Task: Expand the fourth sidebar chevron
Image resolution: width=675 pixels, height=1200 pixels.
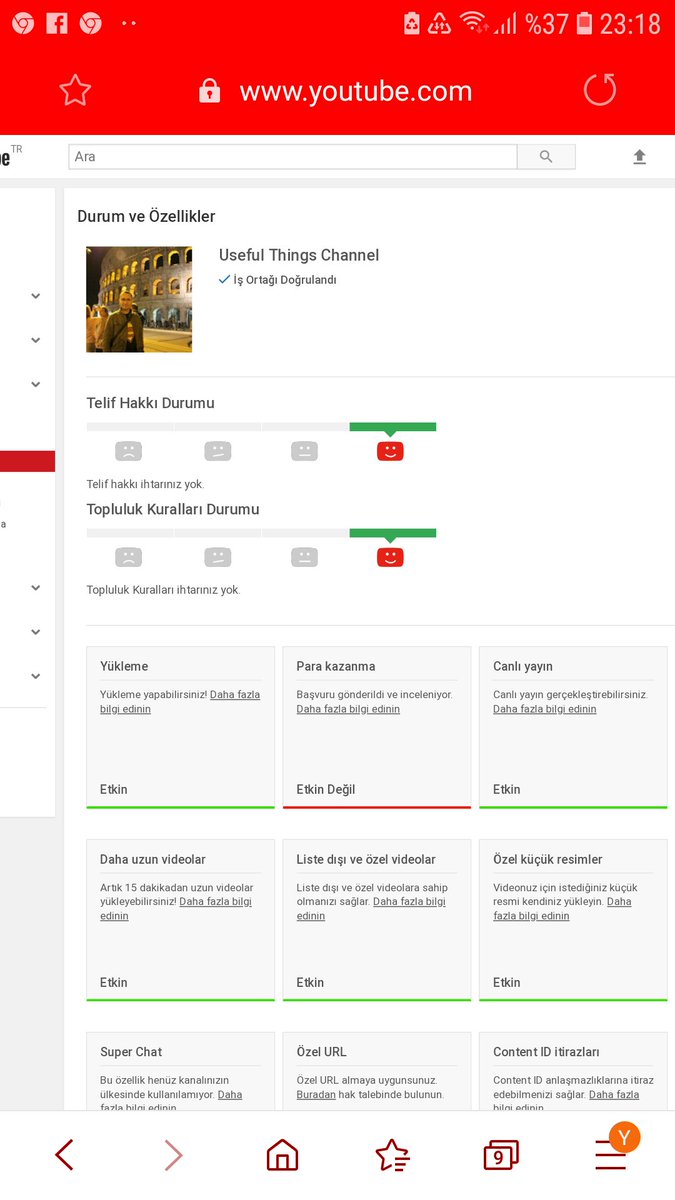Action: point(36,588)
